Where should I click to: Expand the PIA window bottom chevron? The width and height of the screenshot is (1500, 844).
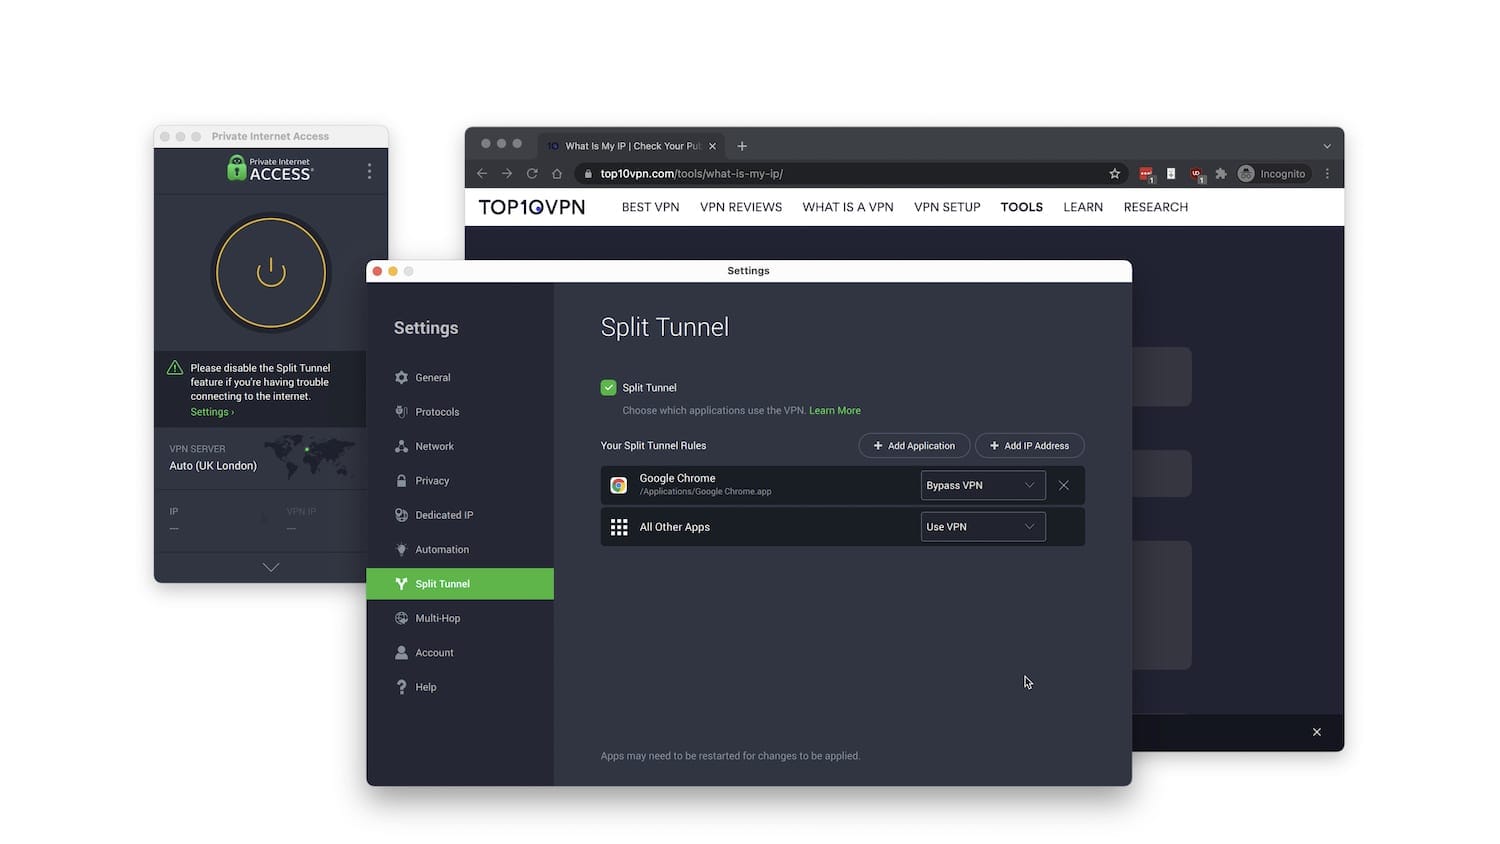click(x=271, y=567)
